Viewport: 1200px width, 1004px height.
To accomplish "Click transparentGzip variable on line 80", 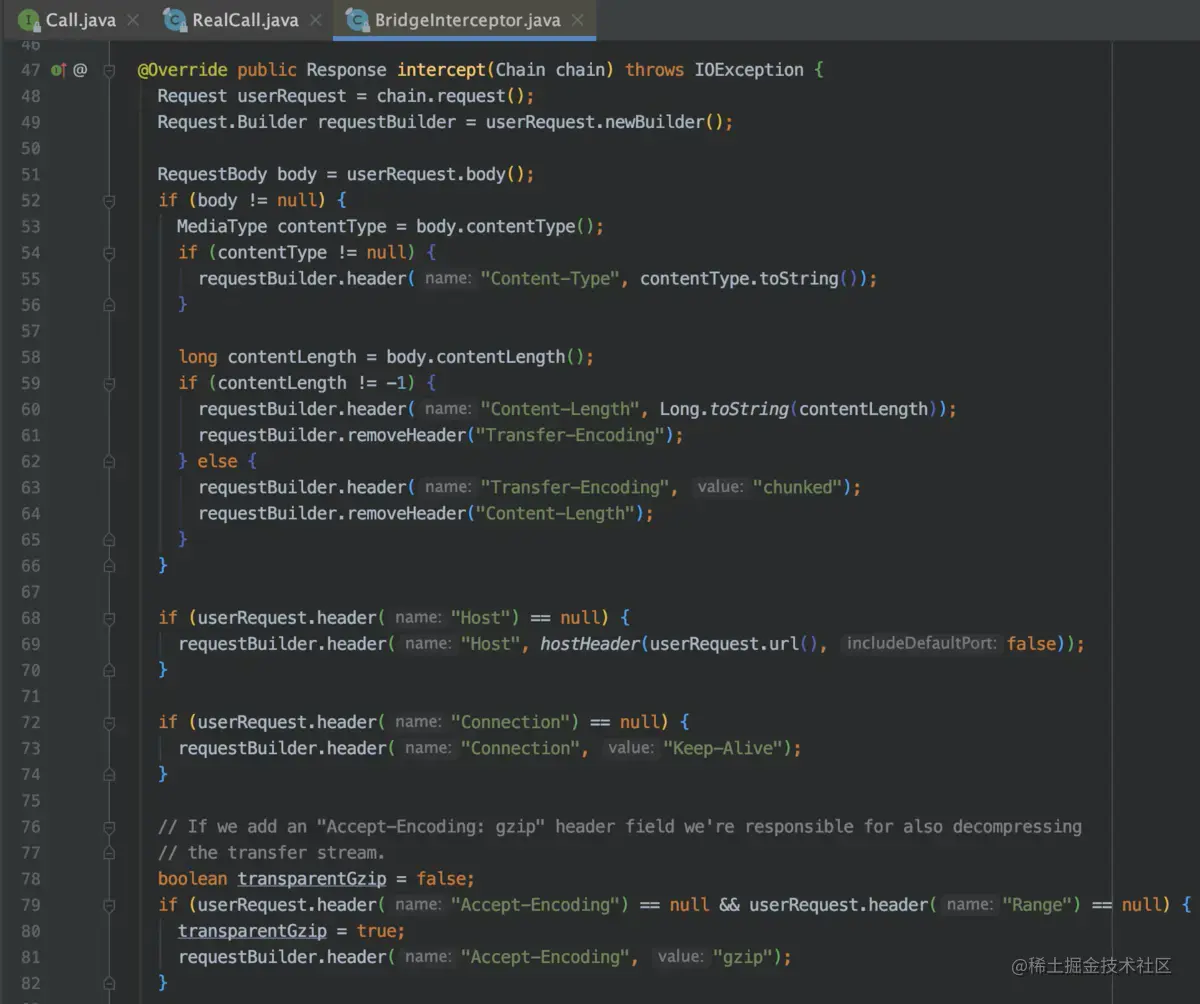I will 252,931.
